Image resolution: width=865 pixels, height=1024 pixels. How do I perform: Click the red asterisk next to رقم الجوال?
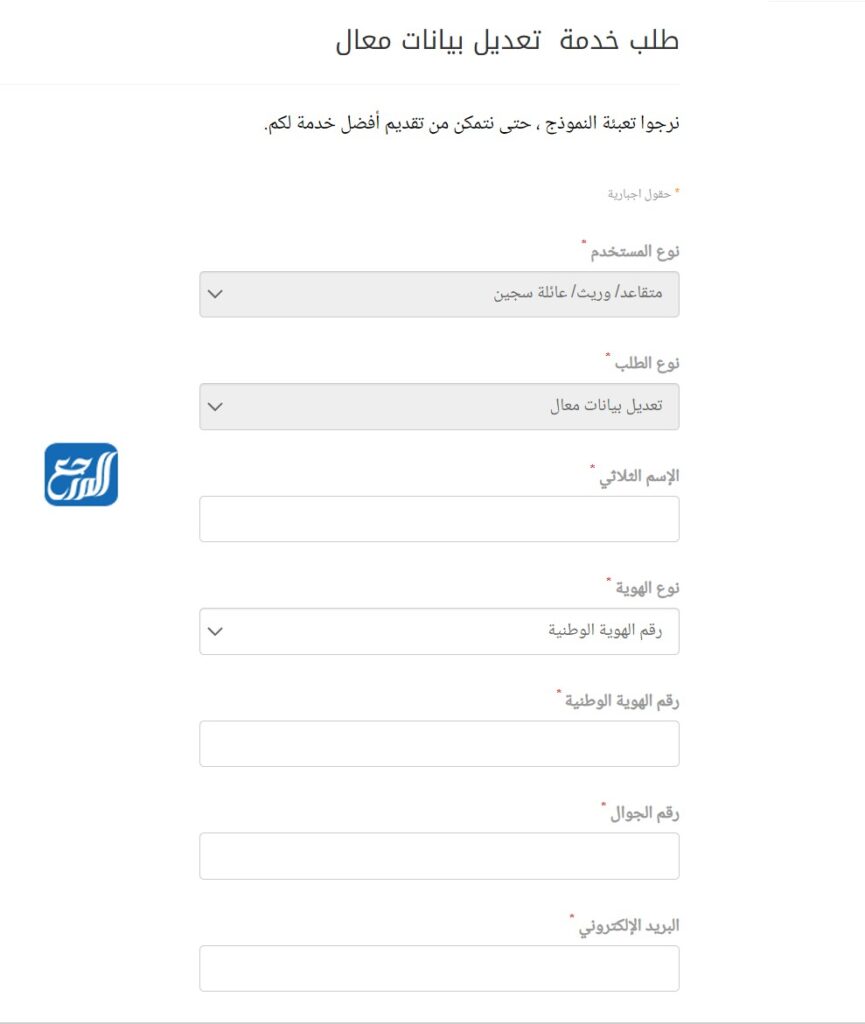click(602, 801)
